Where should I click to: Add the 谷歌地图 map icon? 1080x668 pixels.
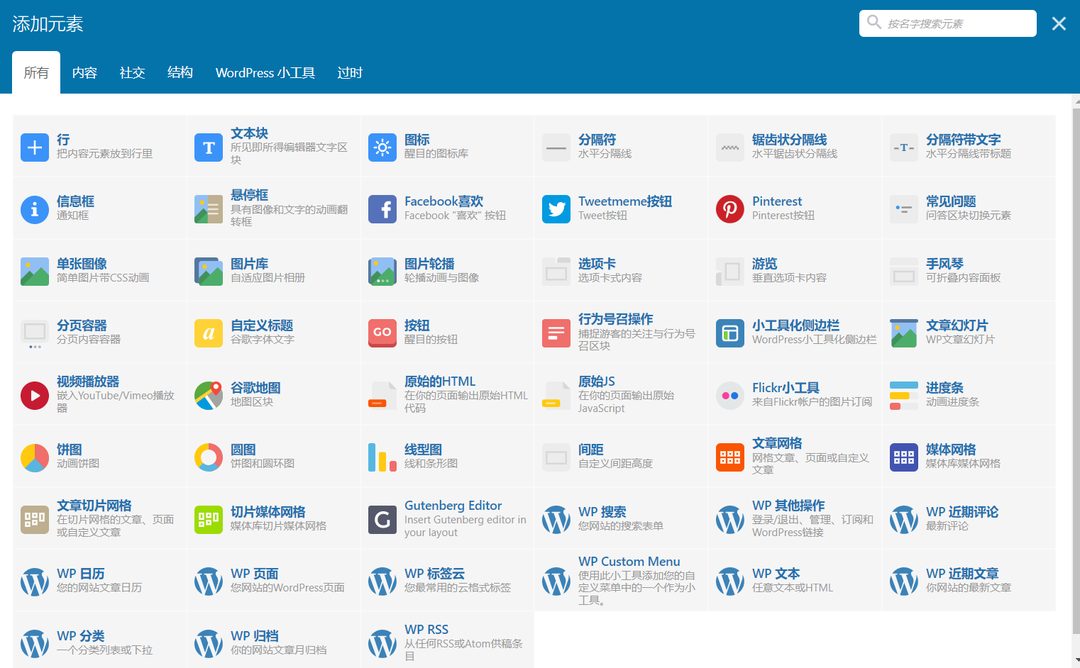click(x=208, y=395)
